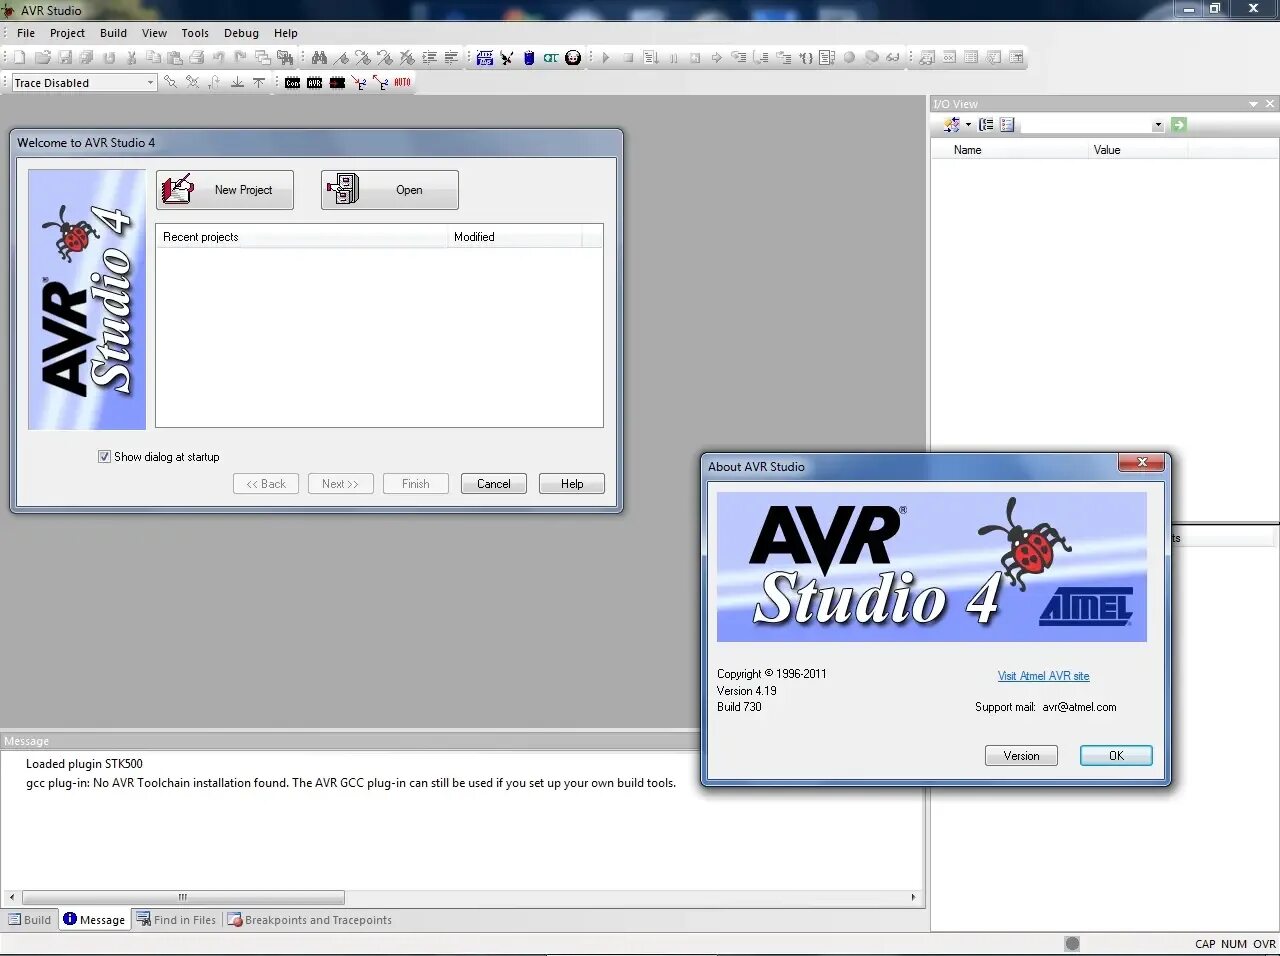Switch to Breakpoints and Tracepoints tab
This screenshot has width=1280, height=956.
tap(310, 920)
